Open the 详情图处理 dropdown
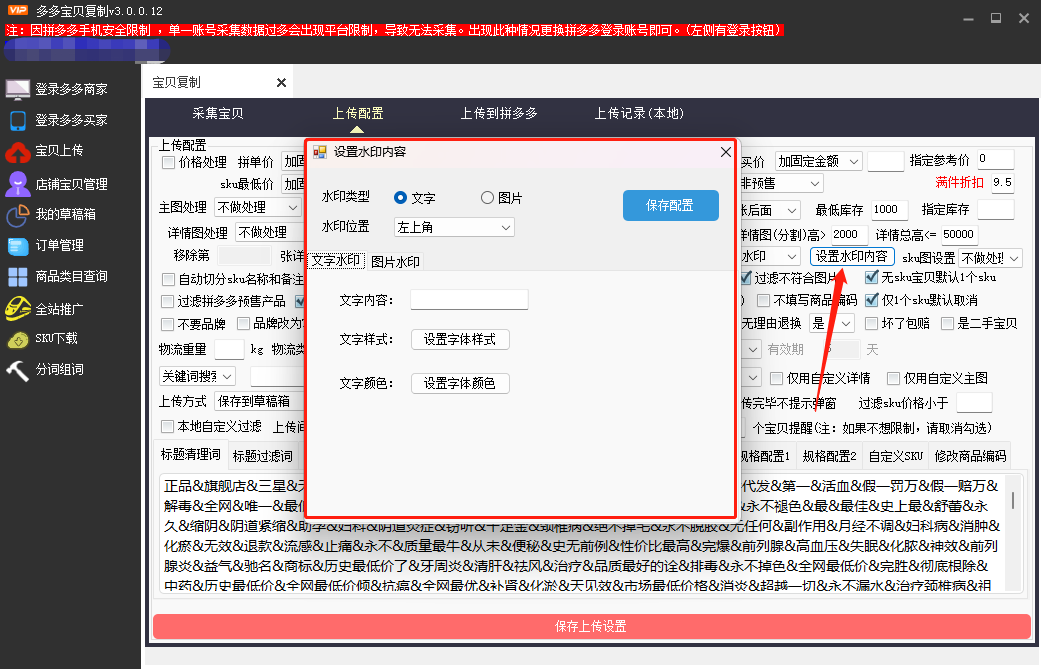This screenshot has width=1041, height=669. (270, 233)
